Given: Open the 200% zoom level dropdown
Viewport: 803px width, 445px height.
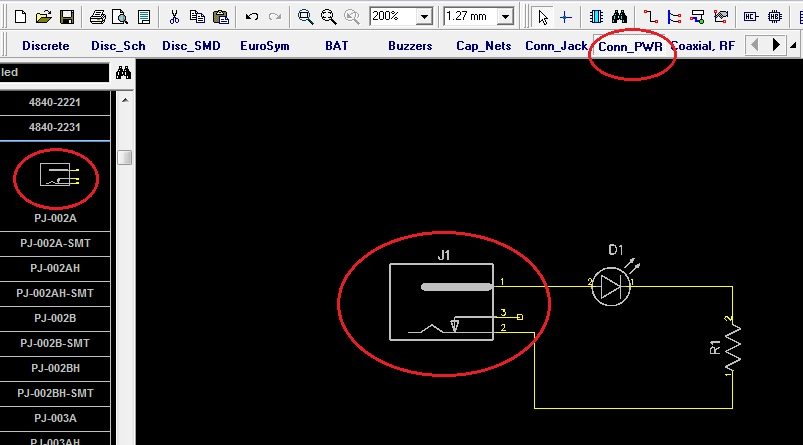Looking at the screenshot, I should pos(425,17).
